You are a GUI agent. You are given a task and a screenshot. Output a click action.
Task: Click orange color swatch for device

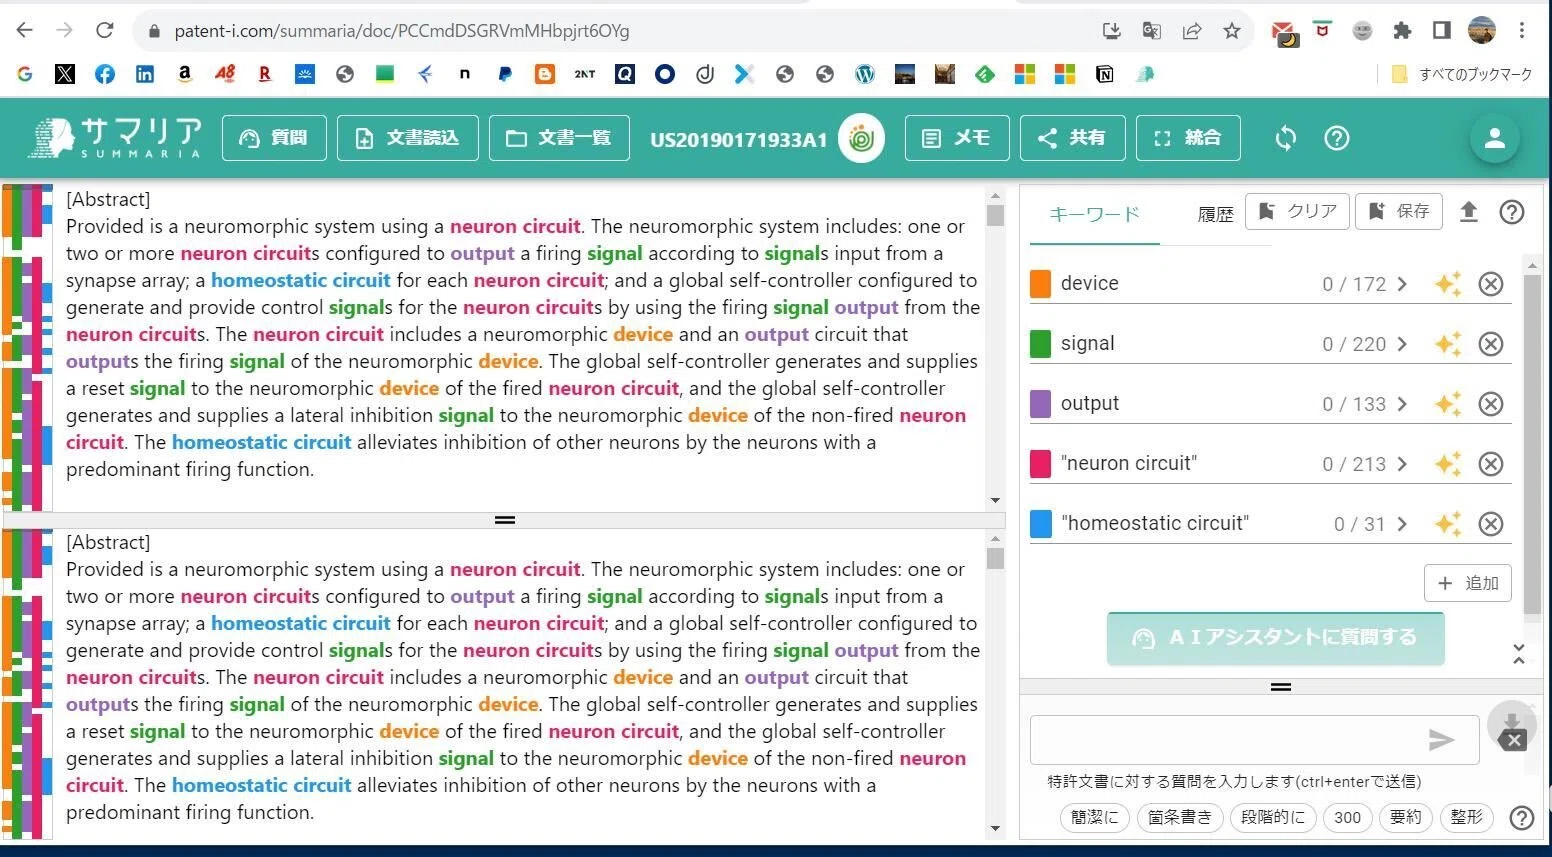(x=1040, y=284)
